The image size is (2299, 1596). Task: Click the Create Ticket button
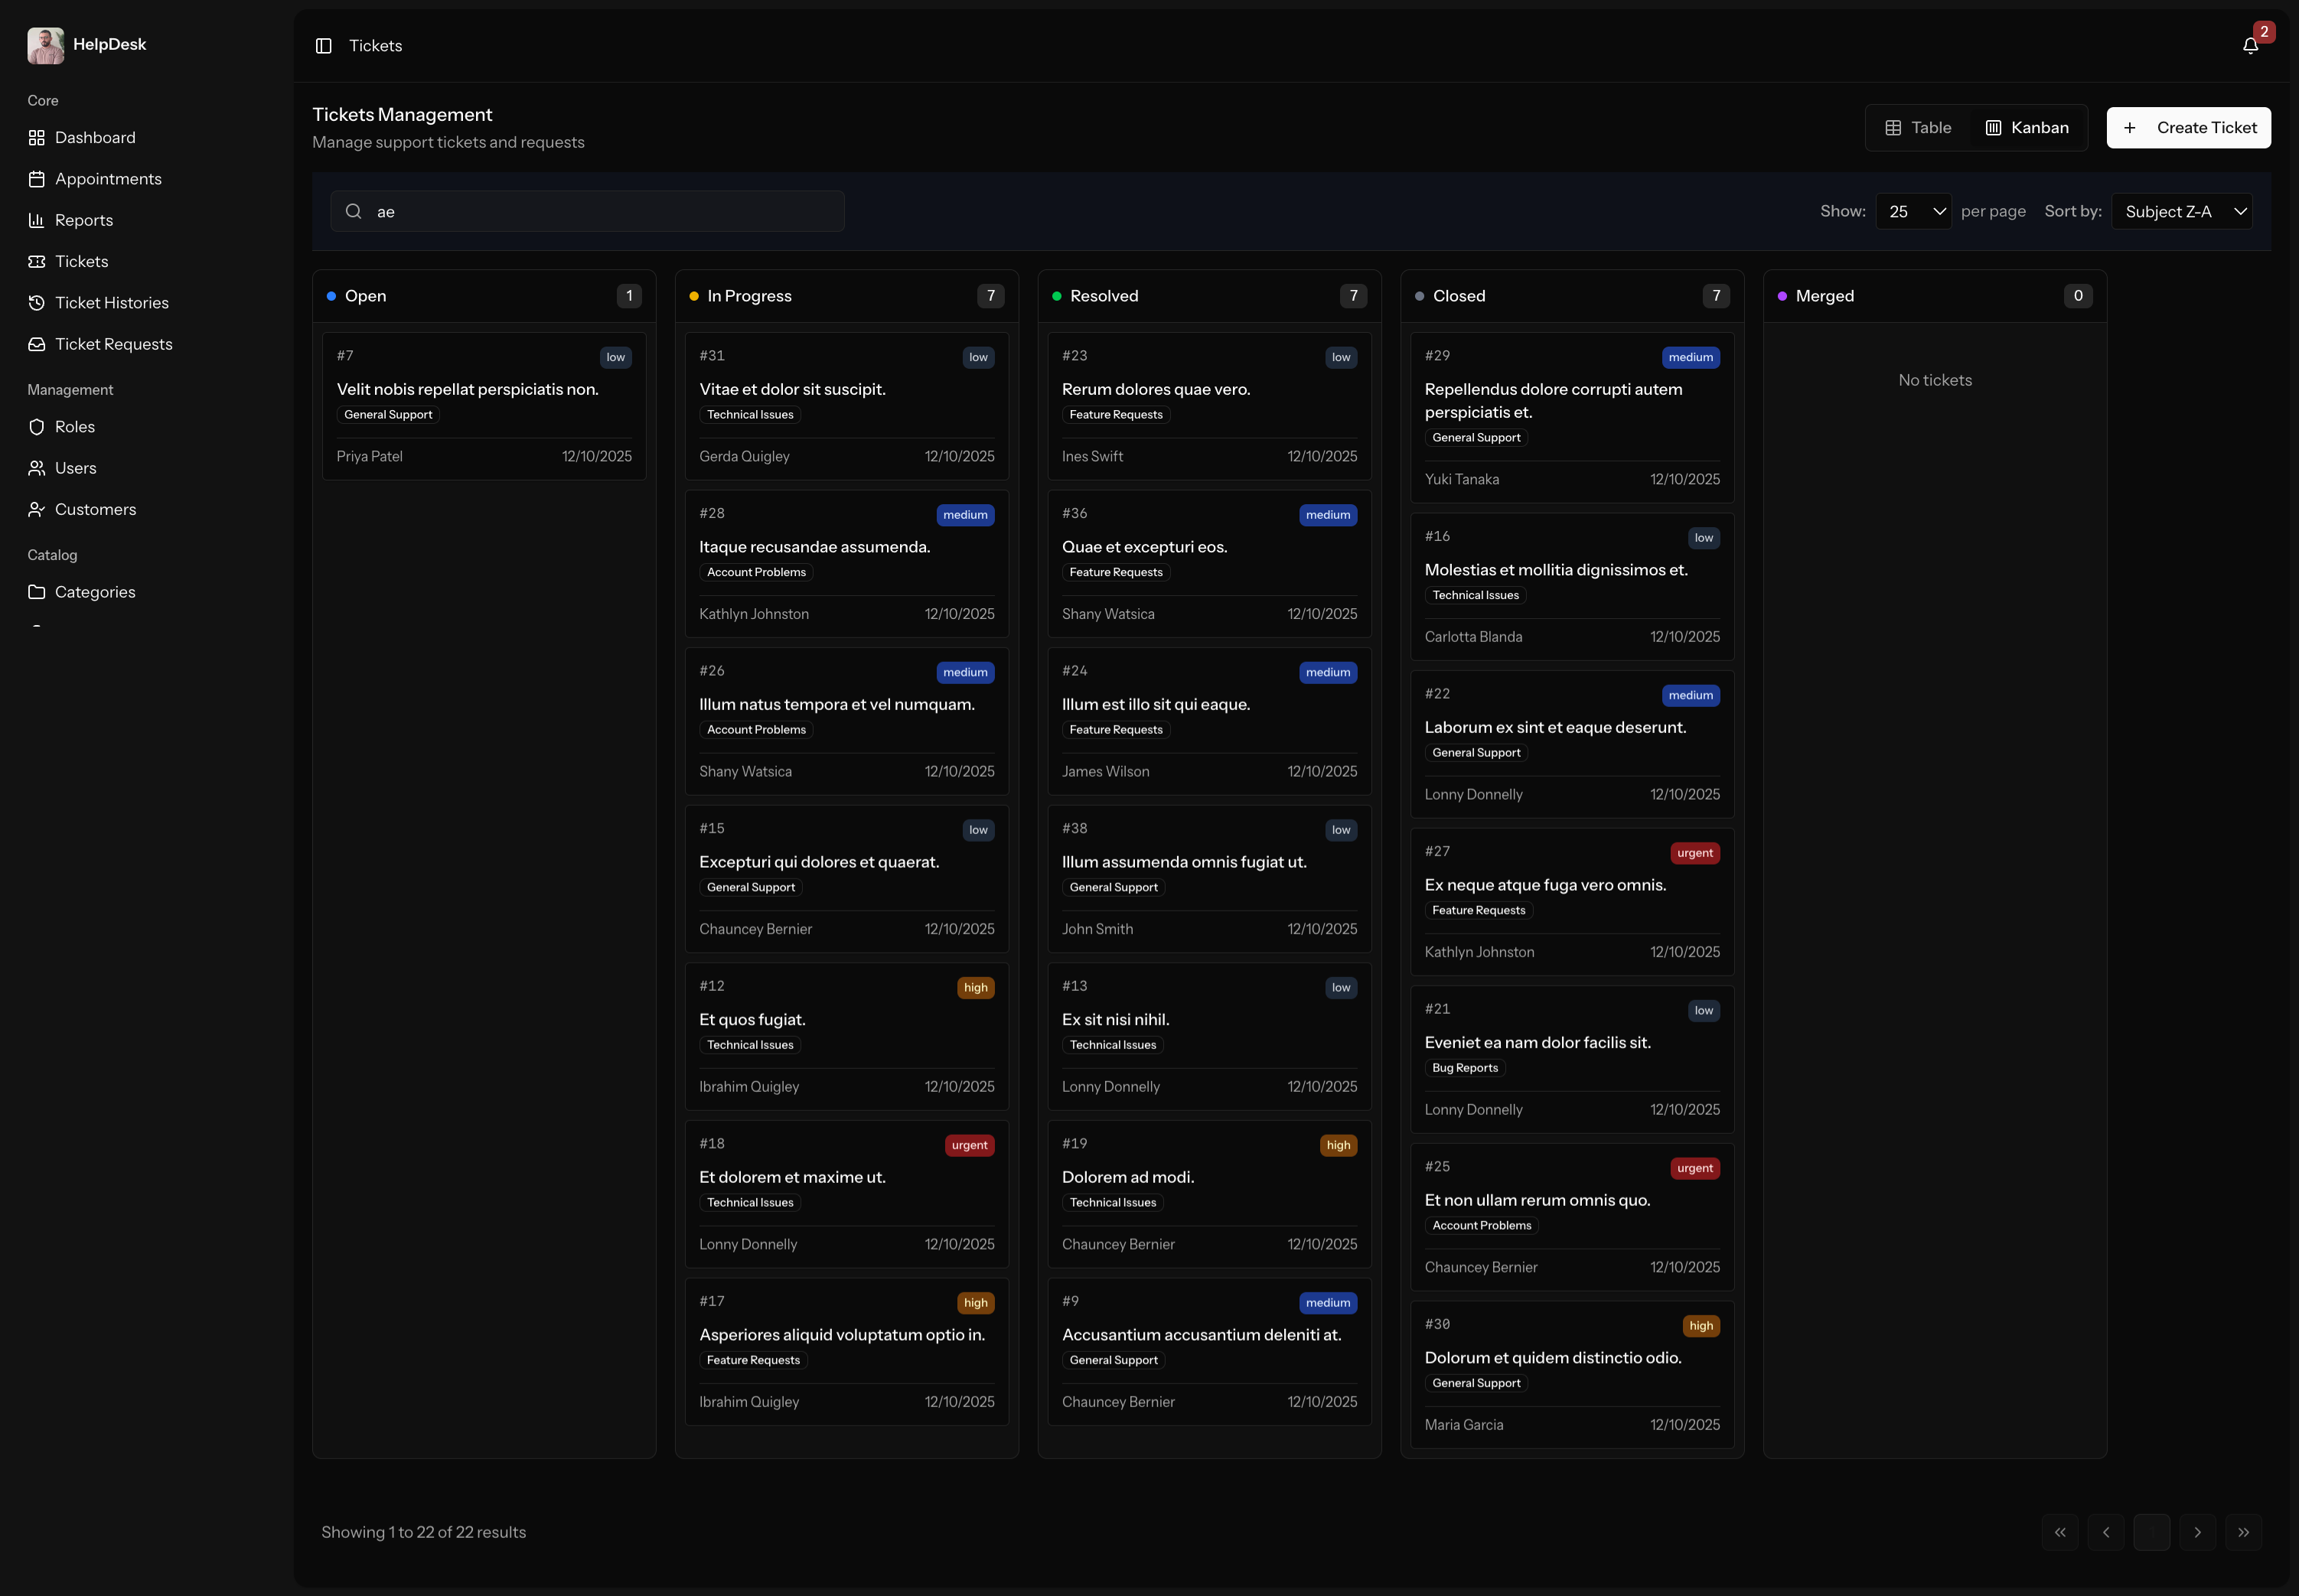coord(2189,128)
